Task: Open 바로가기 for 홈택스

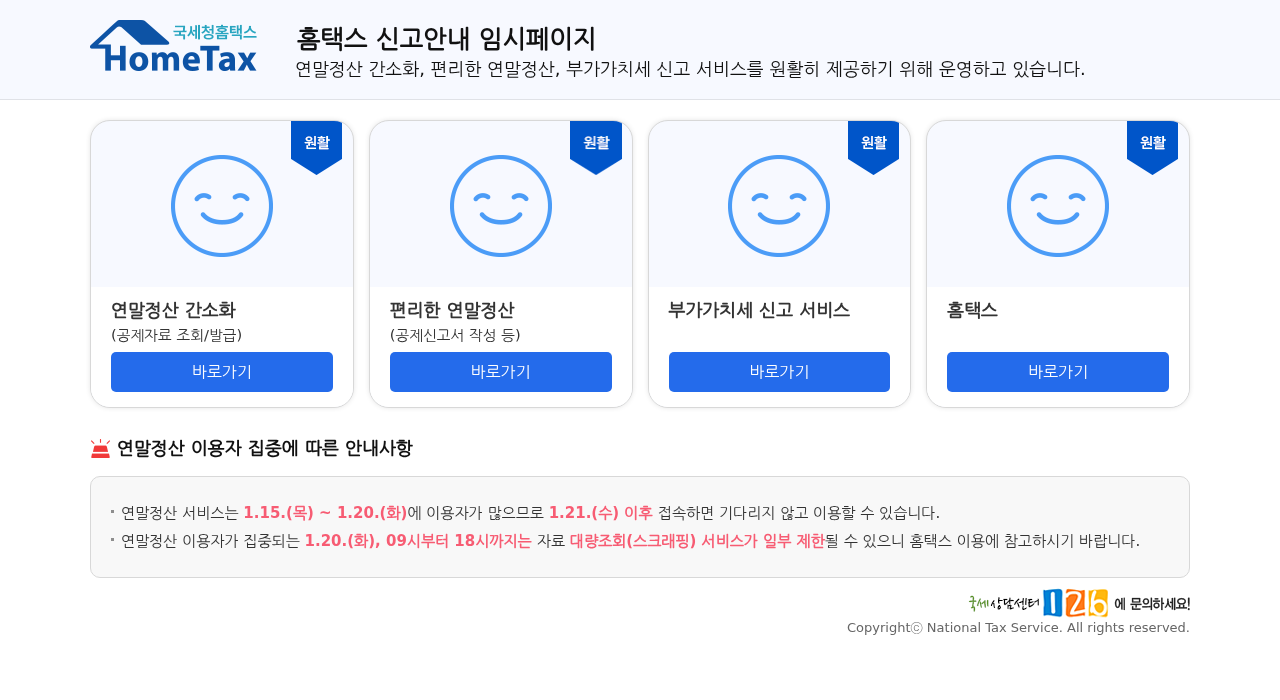Action: (1057, 371)
